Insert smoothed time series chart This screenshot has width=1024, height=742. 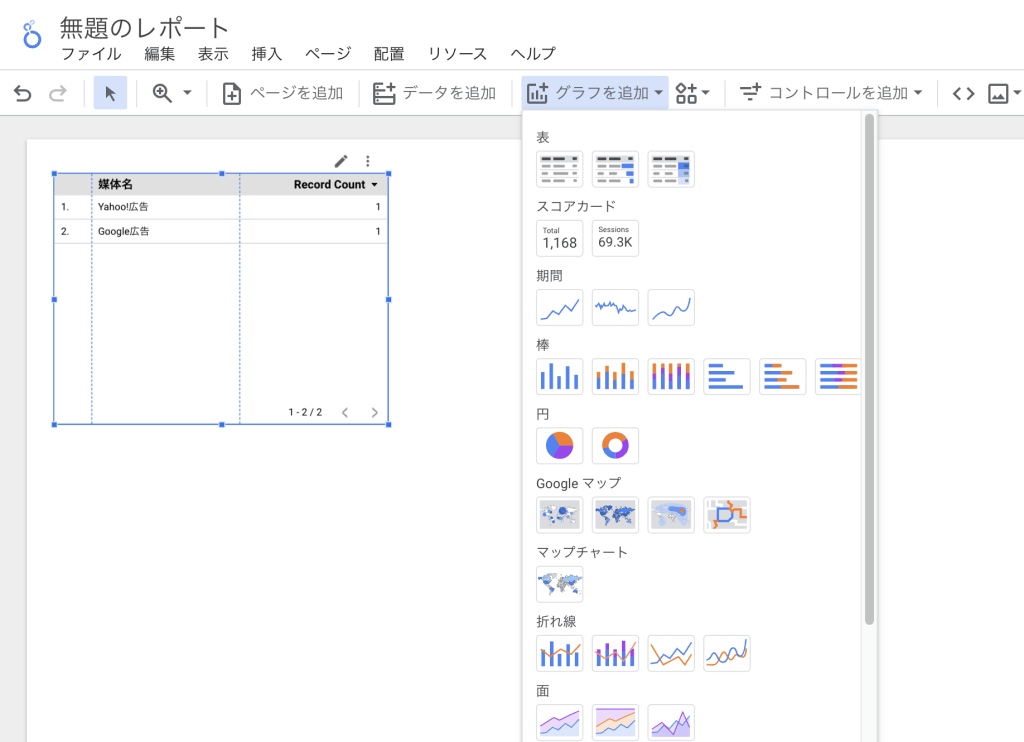coord(671,308)
